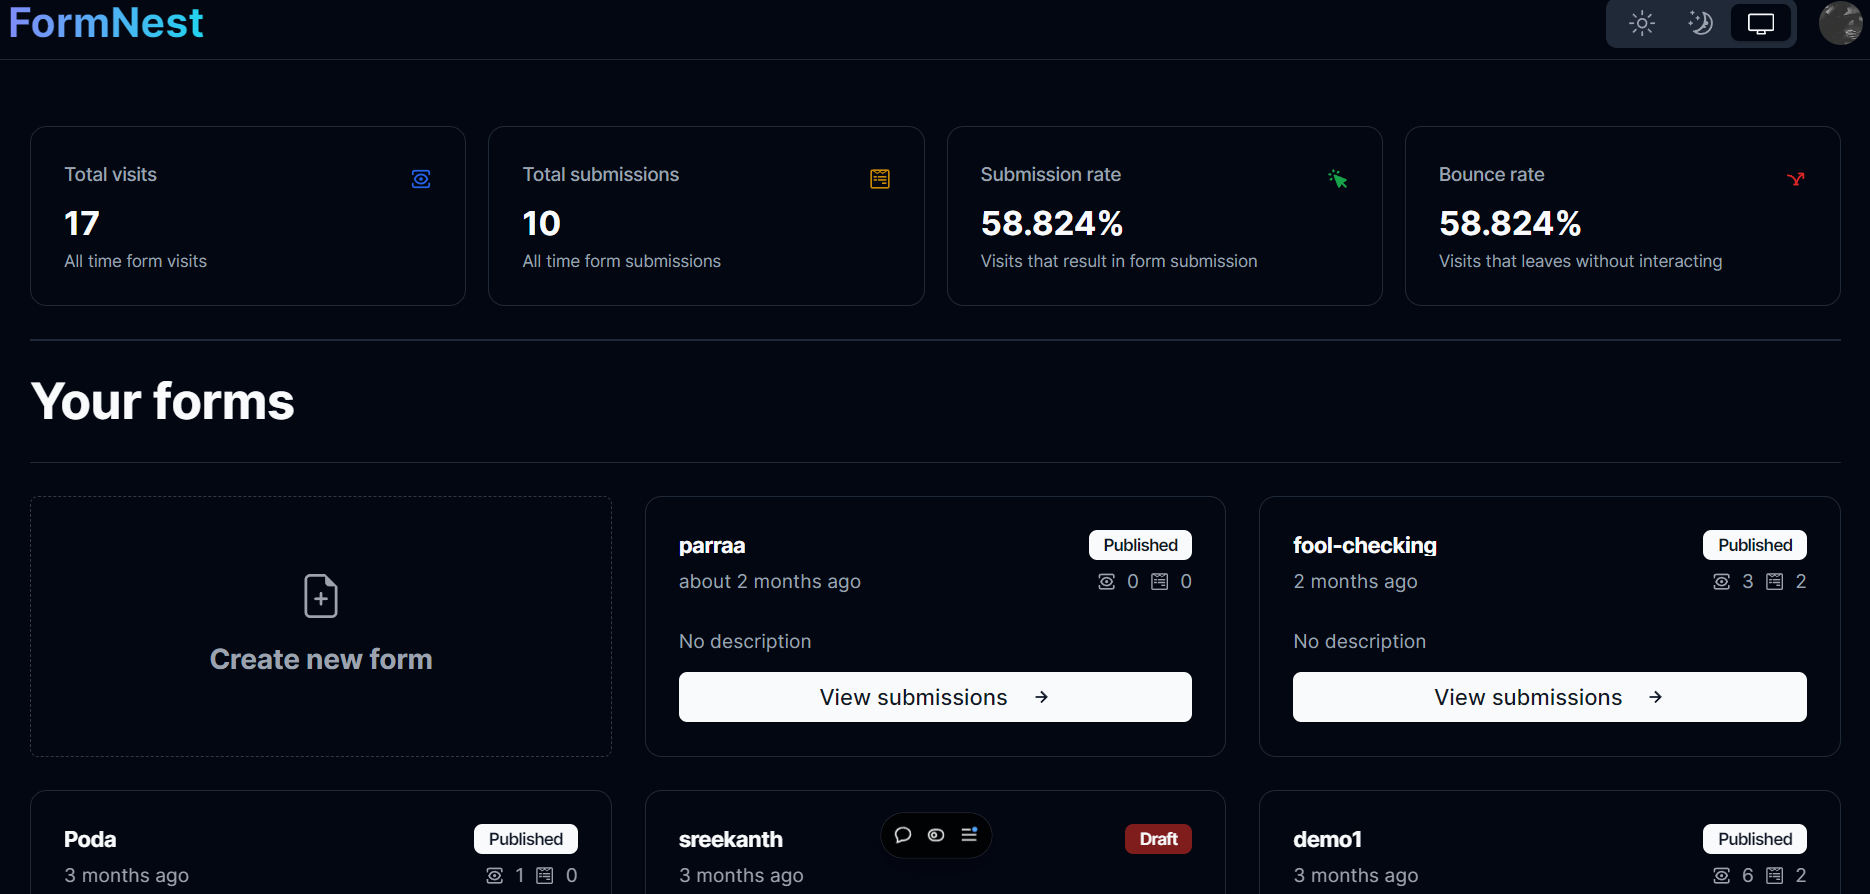Click 'No description' on fool-checking card

coord(1360,642)
